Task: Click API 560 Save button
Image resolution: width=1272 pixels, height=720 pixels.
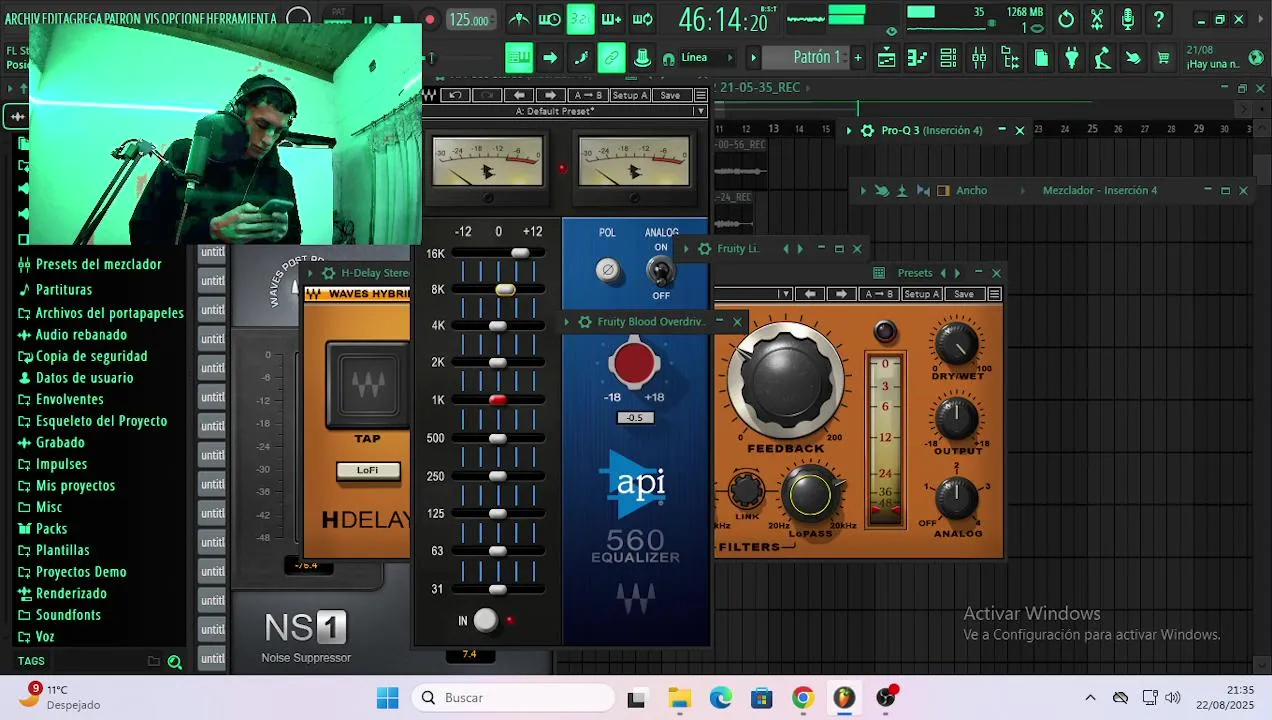Action: pos(670,95)
